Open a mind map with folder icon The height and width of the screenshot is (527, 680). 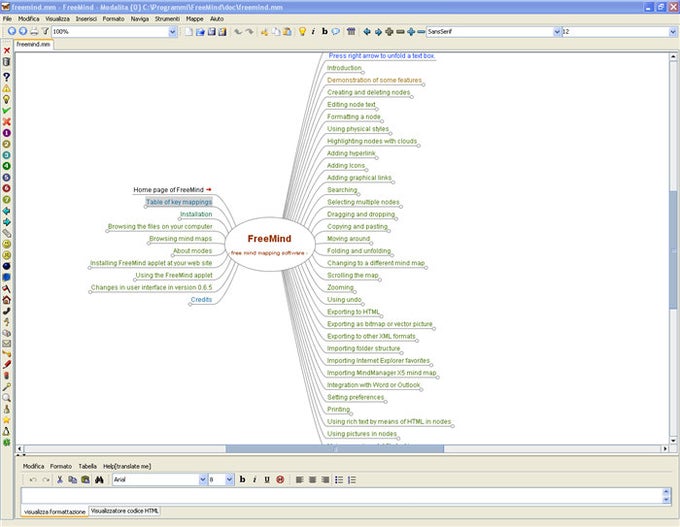[200, 32]
